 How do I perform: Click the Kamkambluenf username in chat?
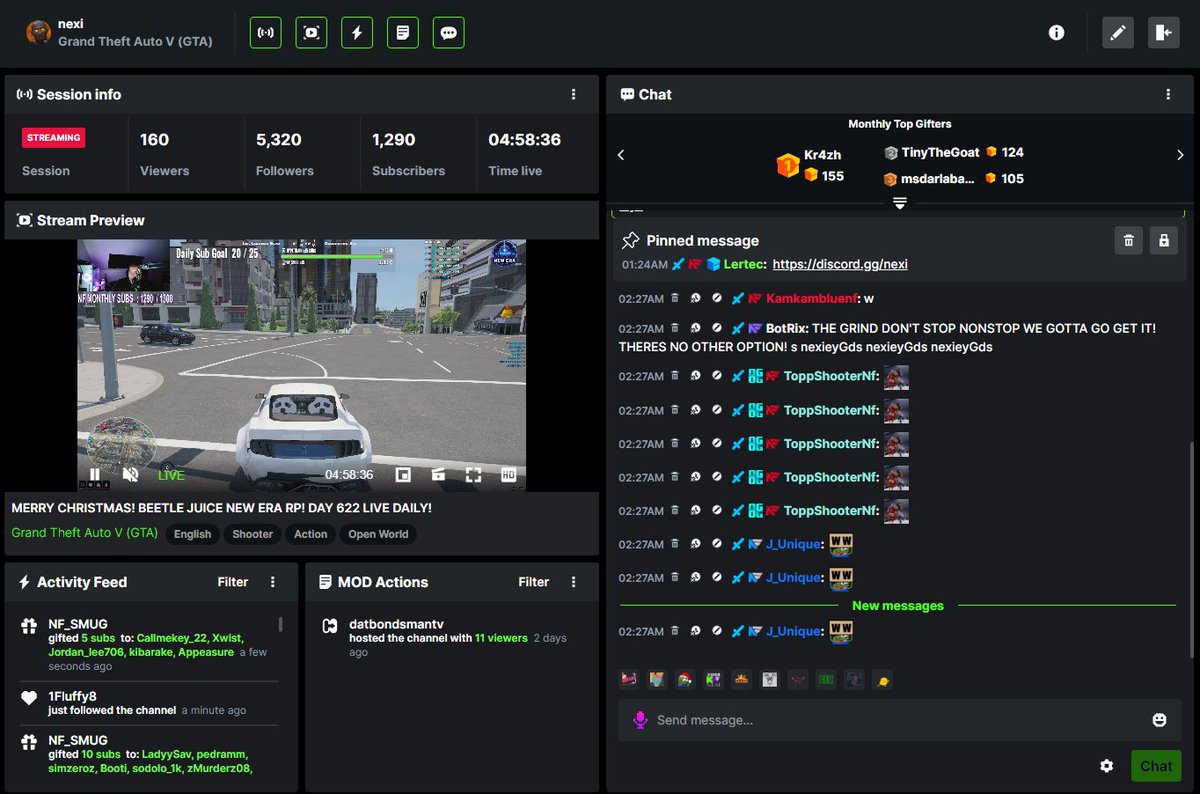[812, 298]
